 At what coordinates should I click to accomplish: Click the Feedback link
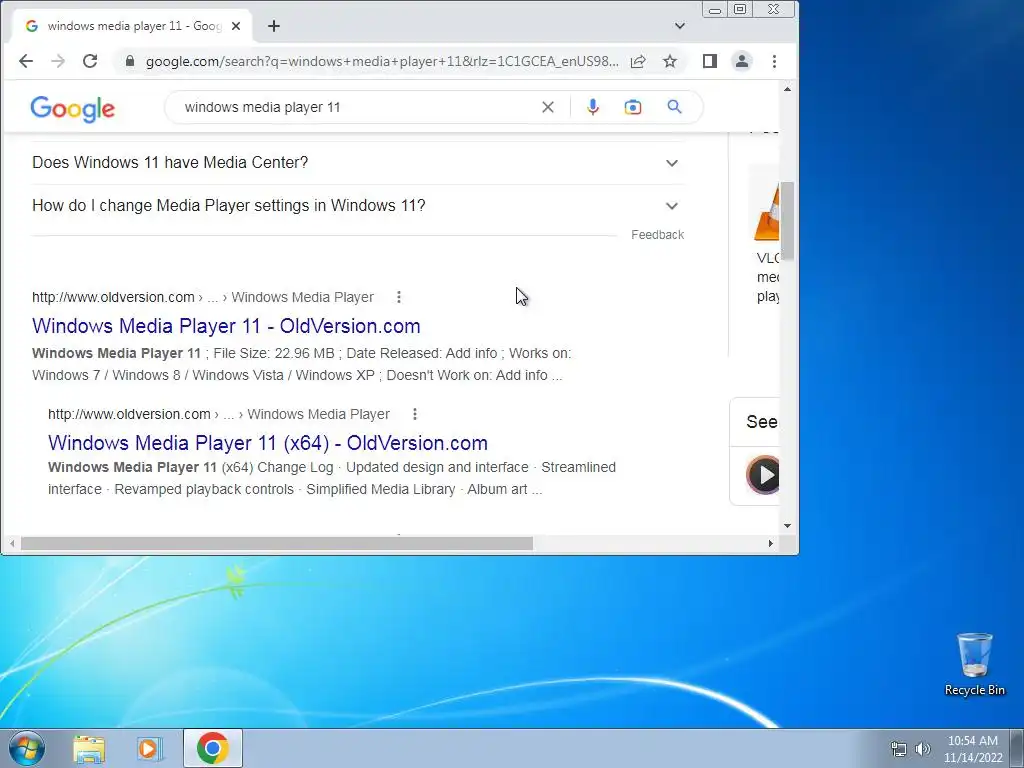657,235
